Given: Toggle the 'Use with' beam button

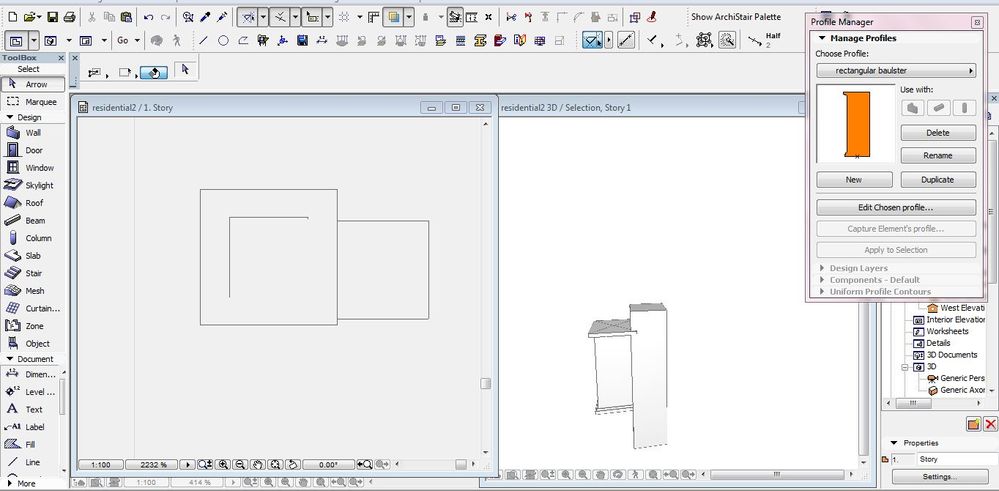Looking at the screenshot, I should tap(938, 108).
